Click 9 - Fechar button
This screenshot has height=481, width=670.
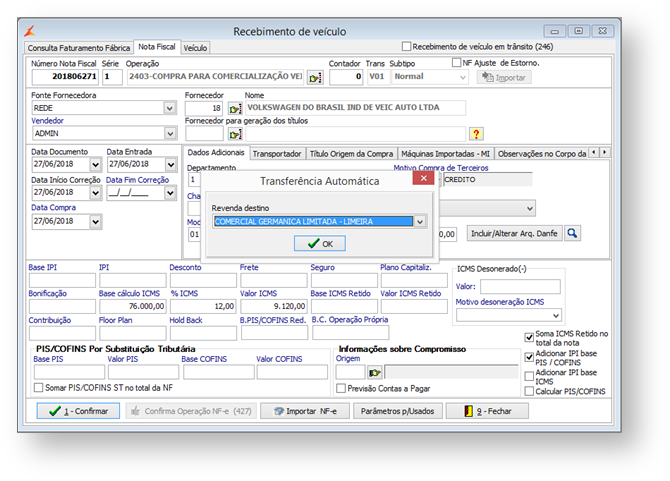(487, 411)
